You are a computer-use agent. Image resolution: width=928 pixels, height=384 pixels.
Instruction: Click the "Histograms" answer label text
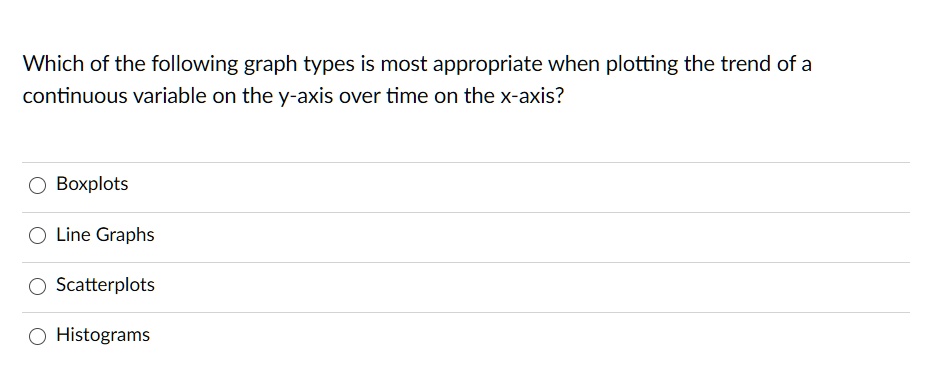[103, 335]
